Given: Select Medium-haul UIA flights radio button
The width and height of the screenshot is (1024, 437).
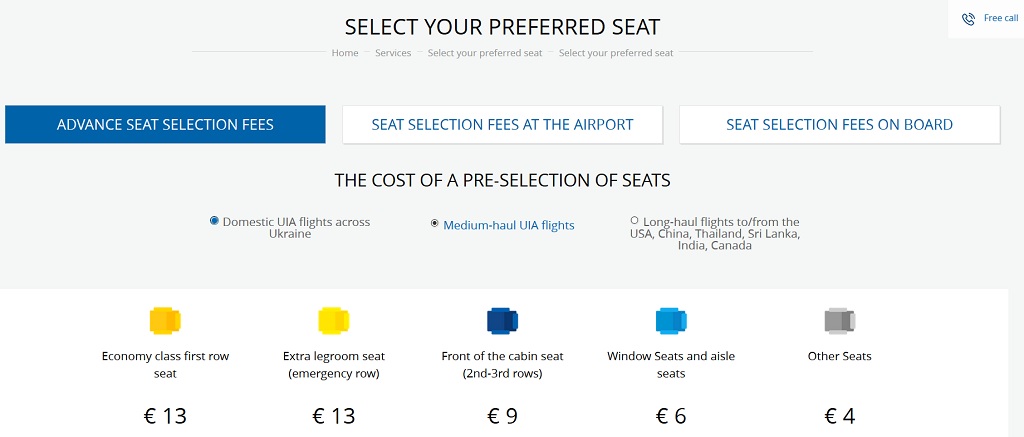Looking at the screenshot, I should [x=435, y=223].
